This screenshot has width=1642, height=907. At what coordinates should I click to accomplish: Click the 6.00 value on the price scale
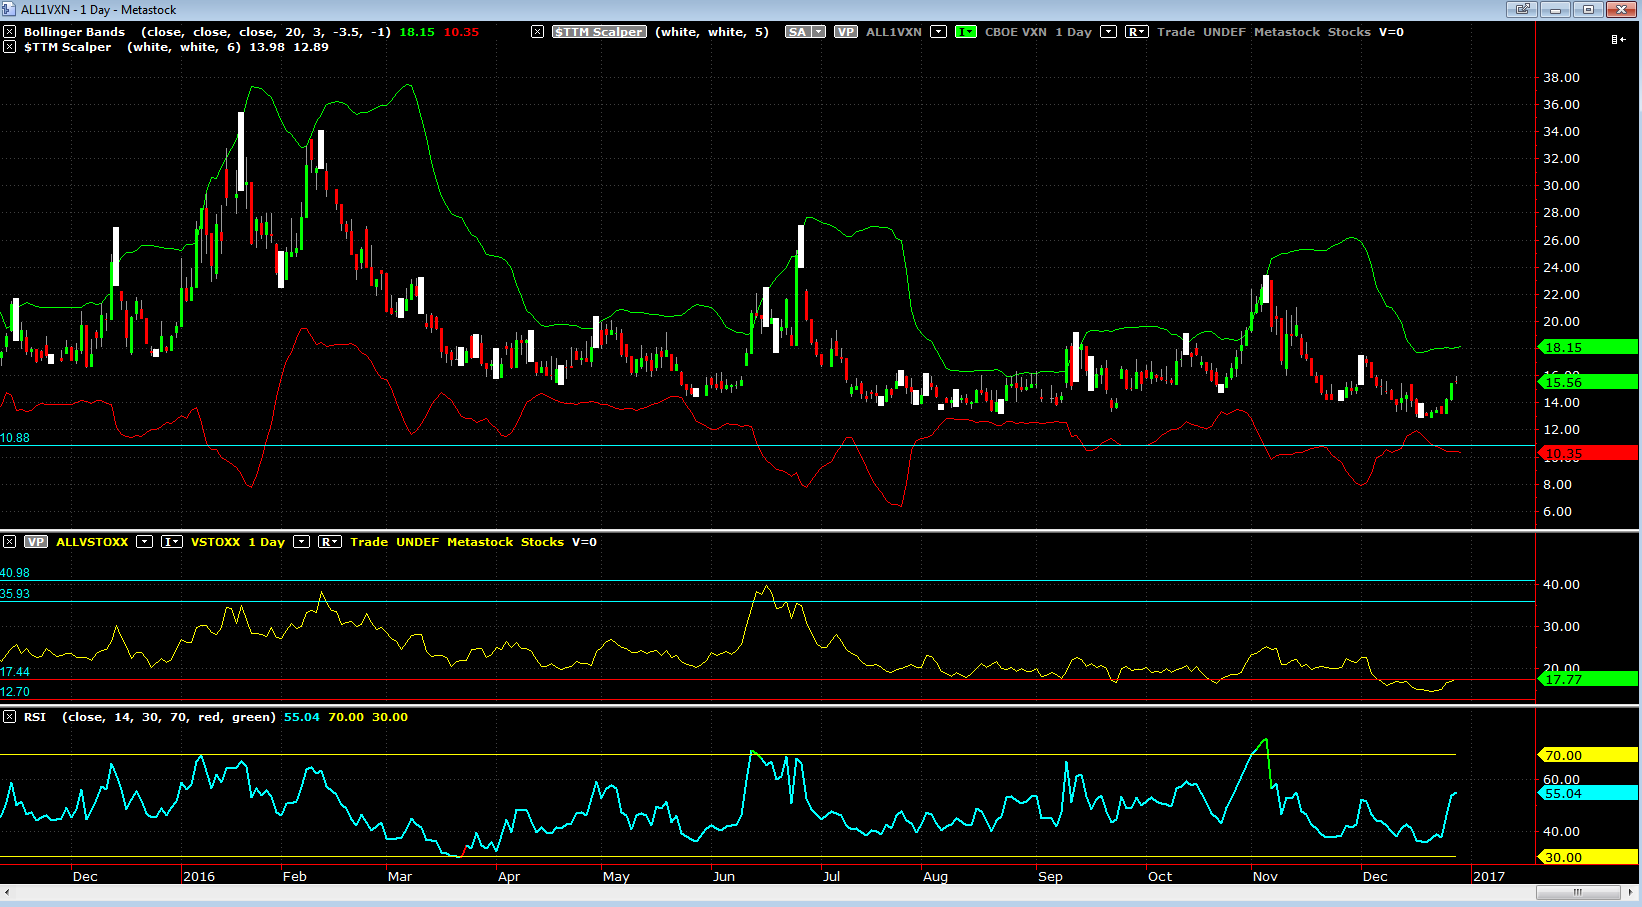point(1557,511)
